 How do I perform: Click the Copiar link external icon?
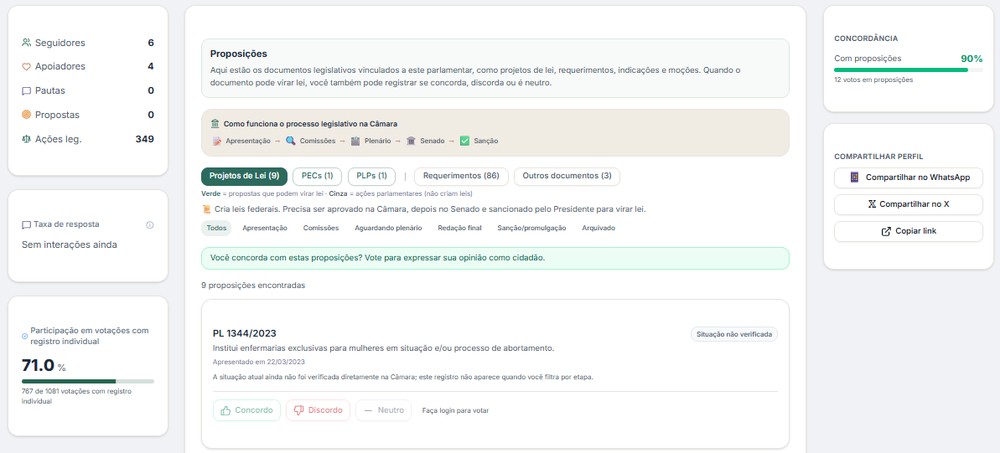click(x=886, y=232)
